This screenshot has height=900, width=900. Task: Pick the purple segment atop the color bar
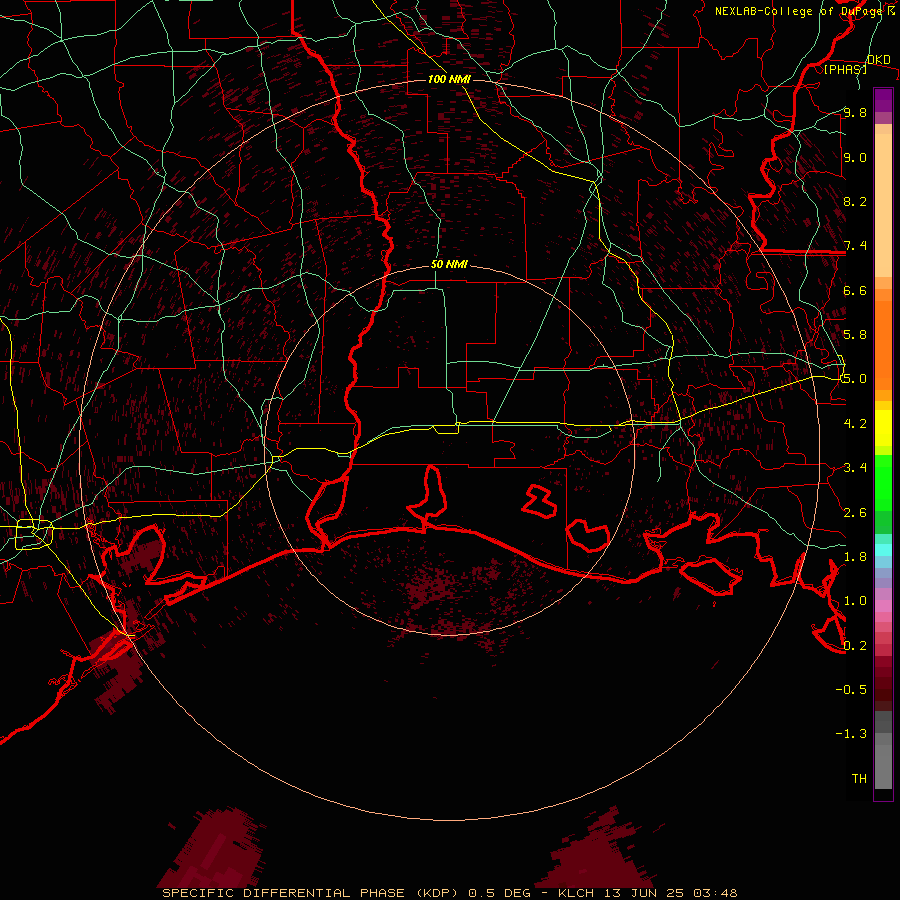click(883, 101)
